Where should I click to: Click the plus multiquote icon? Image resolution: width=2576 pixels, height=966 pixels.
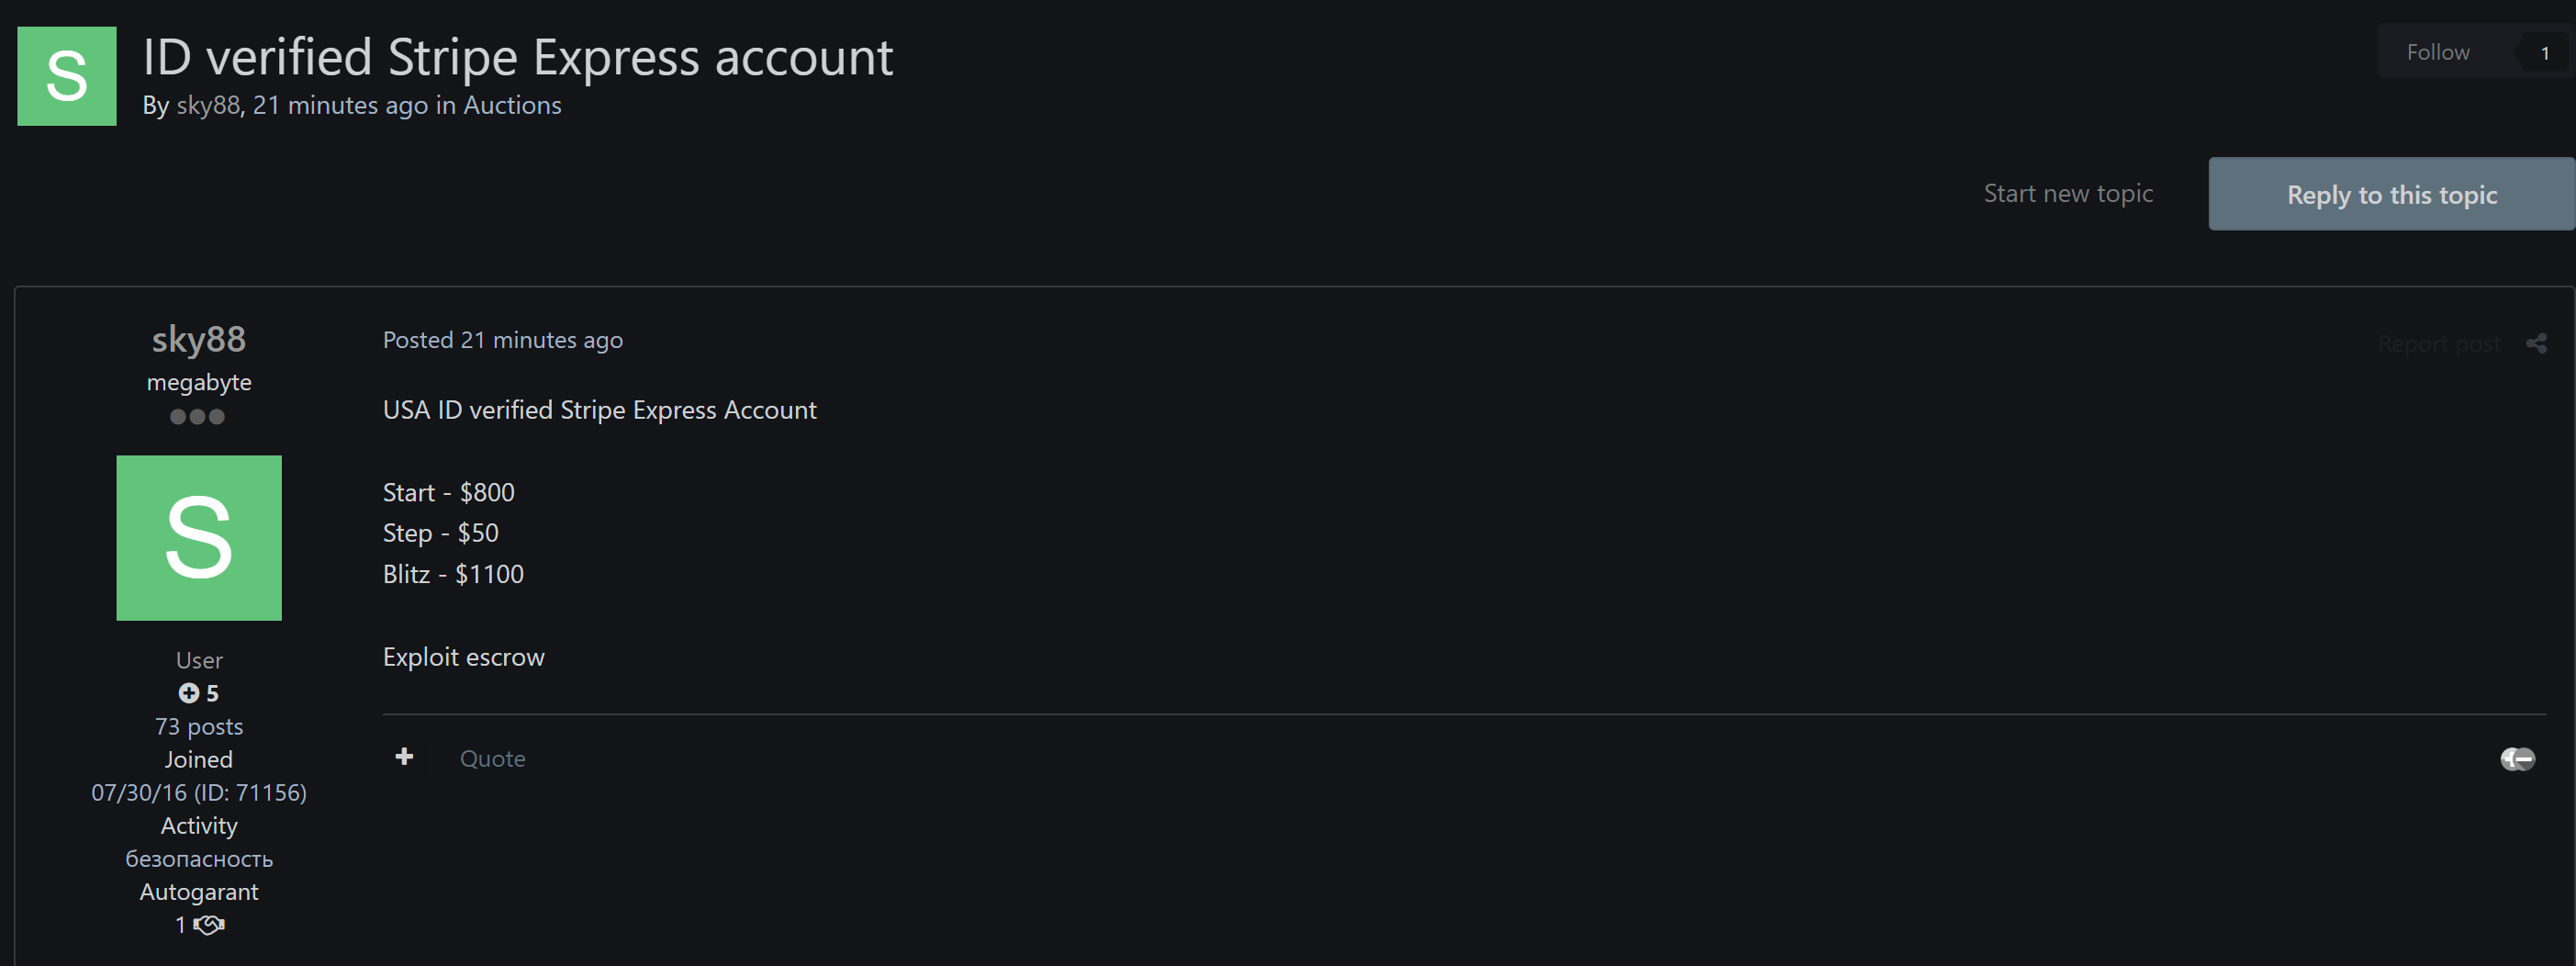tap(404, 757)
